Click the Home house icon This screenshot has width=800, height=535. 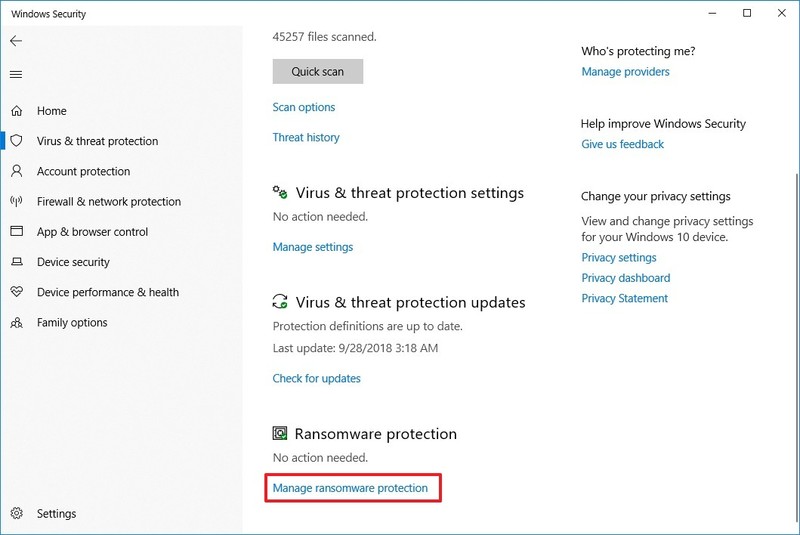(x=16, y=111)
